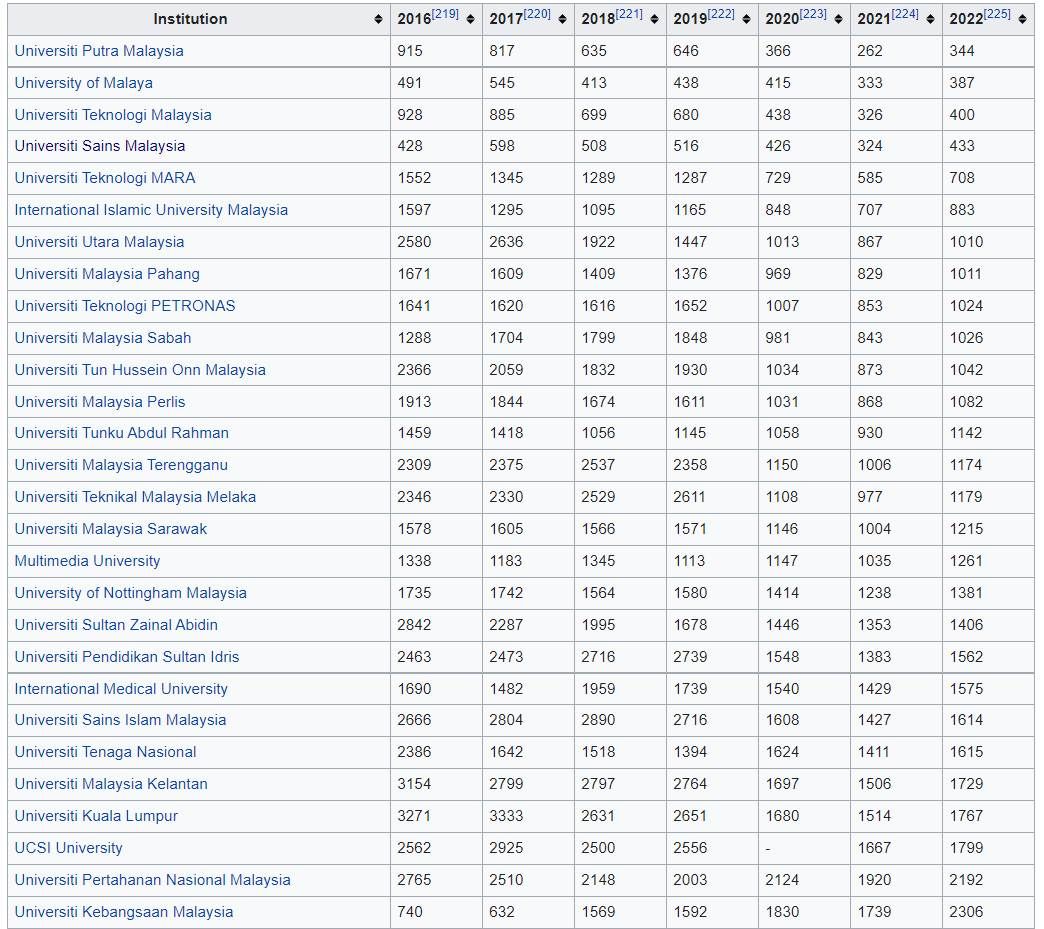Select 2016 value 2842 for Sultan Zainal Abidin
Image resolution: width=1044 pixels, height=929 pixels.
(x=414, y=625)
